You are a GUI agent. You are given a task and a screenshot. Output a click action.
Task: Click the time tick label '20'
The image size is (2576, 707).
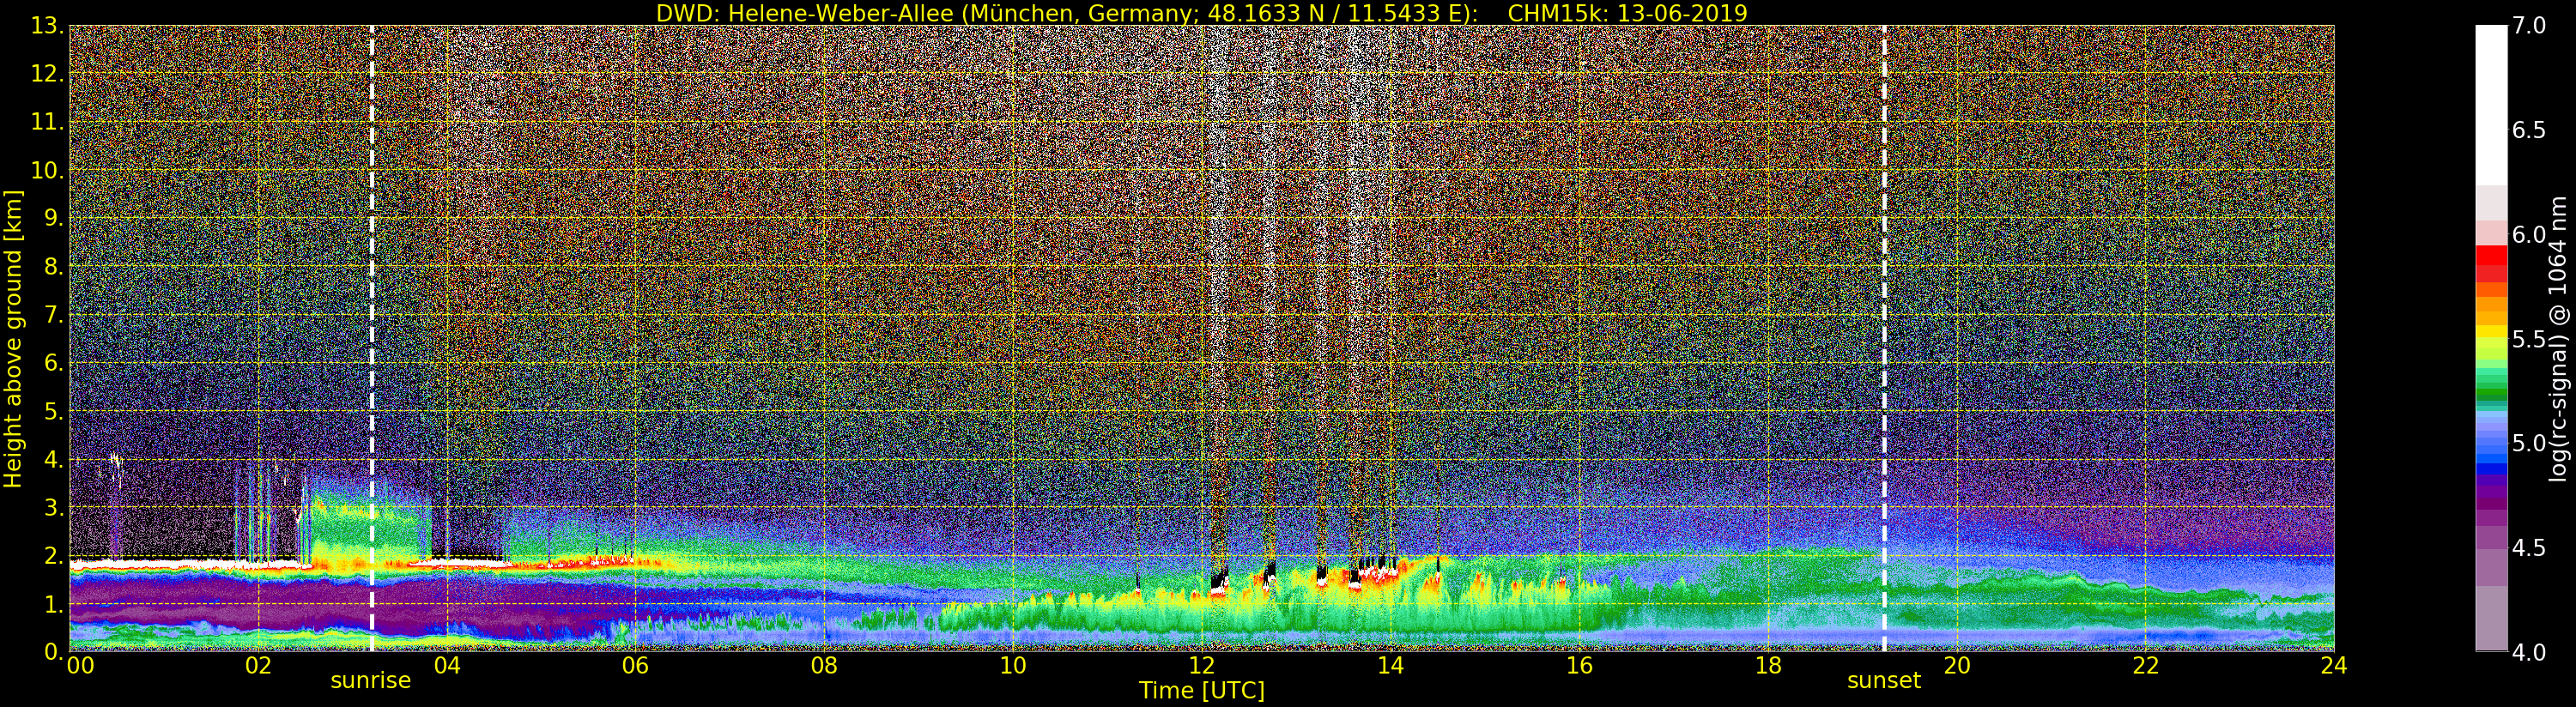point(1957,666)
